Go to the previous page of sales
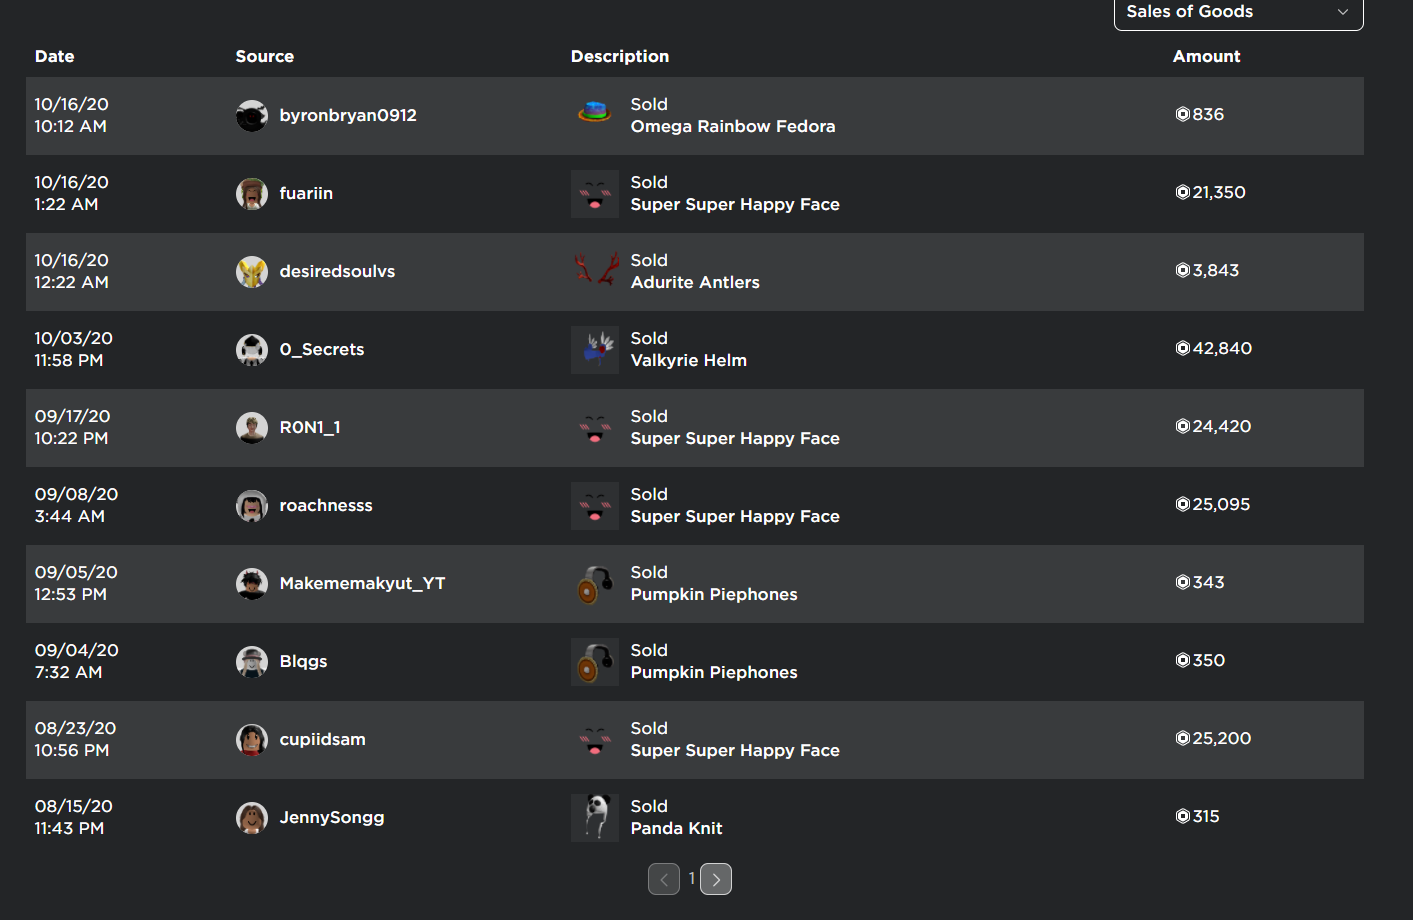1413x920 pixels. point(664,879)
